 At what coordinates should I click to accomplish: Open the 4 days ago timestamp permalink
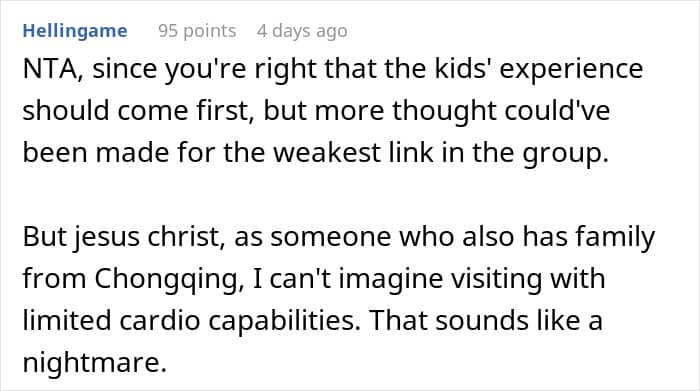pos(302,31)
